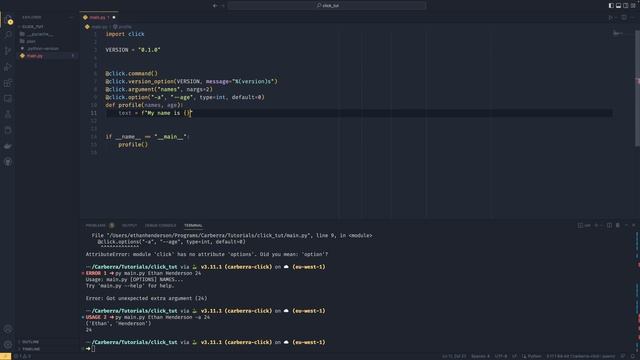
Task: Click the def profile(names, age) line
Action: point(144,105)
